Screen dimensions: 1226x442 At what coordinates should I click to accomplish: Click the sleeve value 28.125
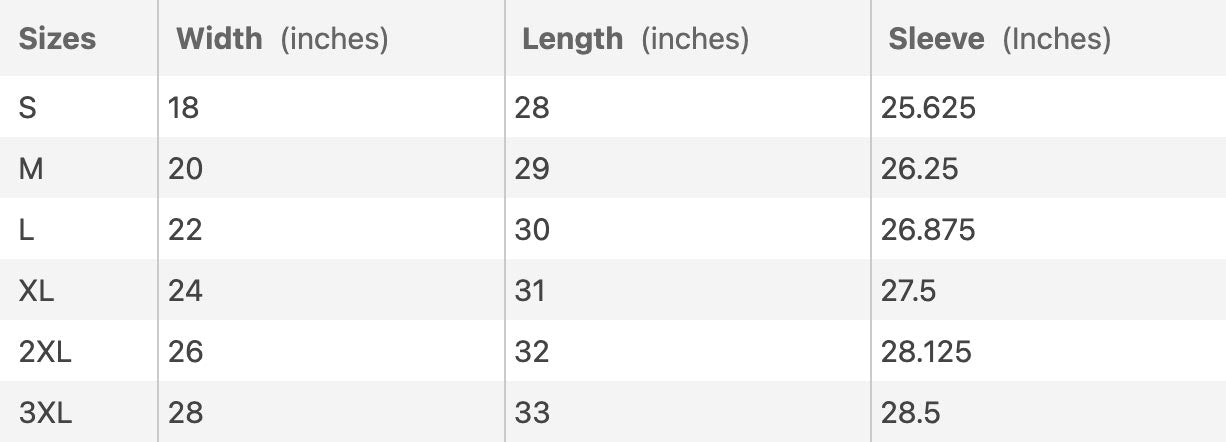point(926,352)
